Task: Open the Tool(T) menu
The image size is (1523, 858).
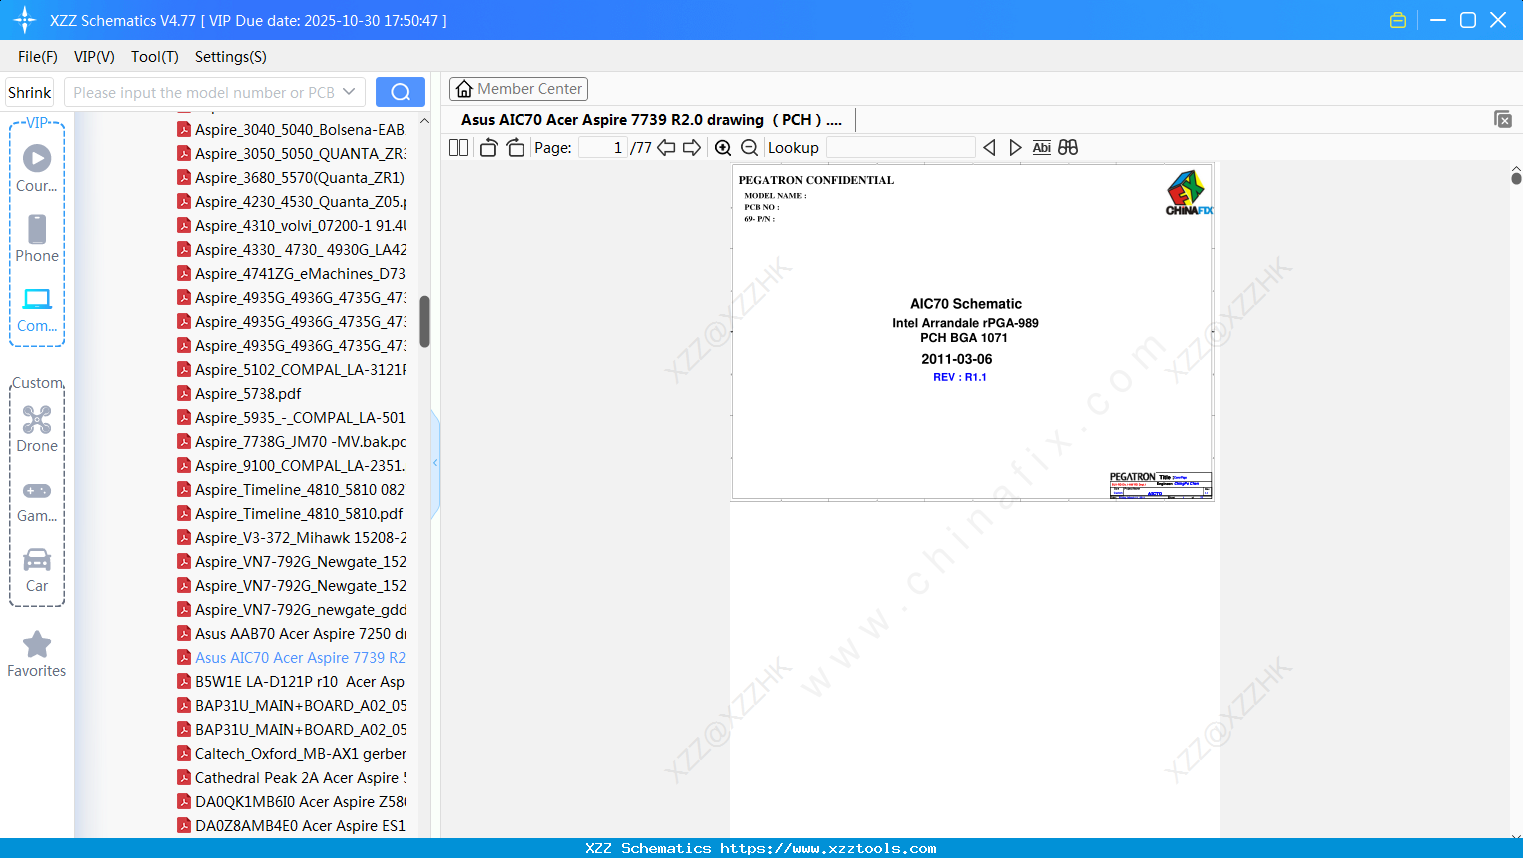Action: [x=155, y=57]
